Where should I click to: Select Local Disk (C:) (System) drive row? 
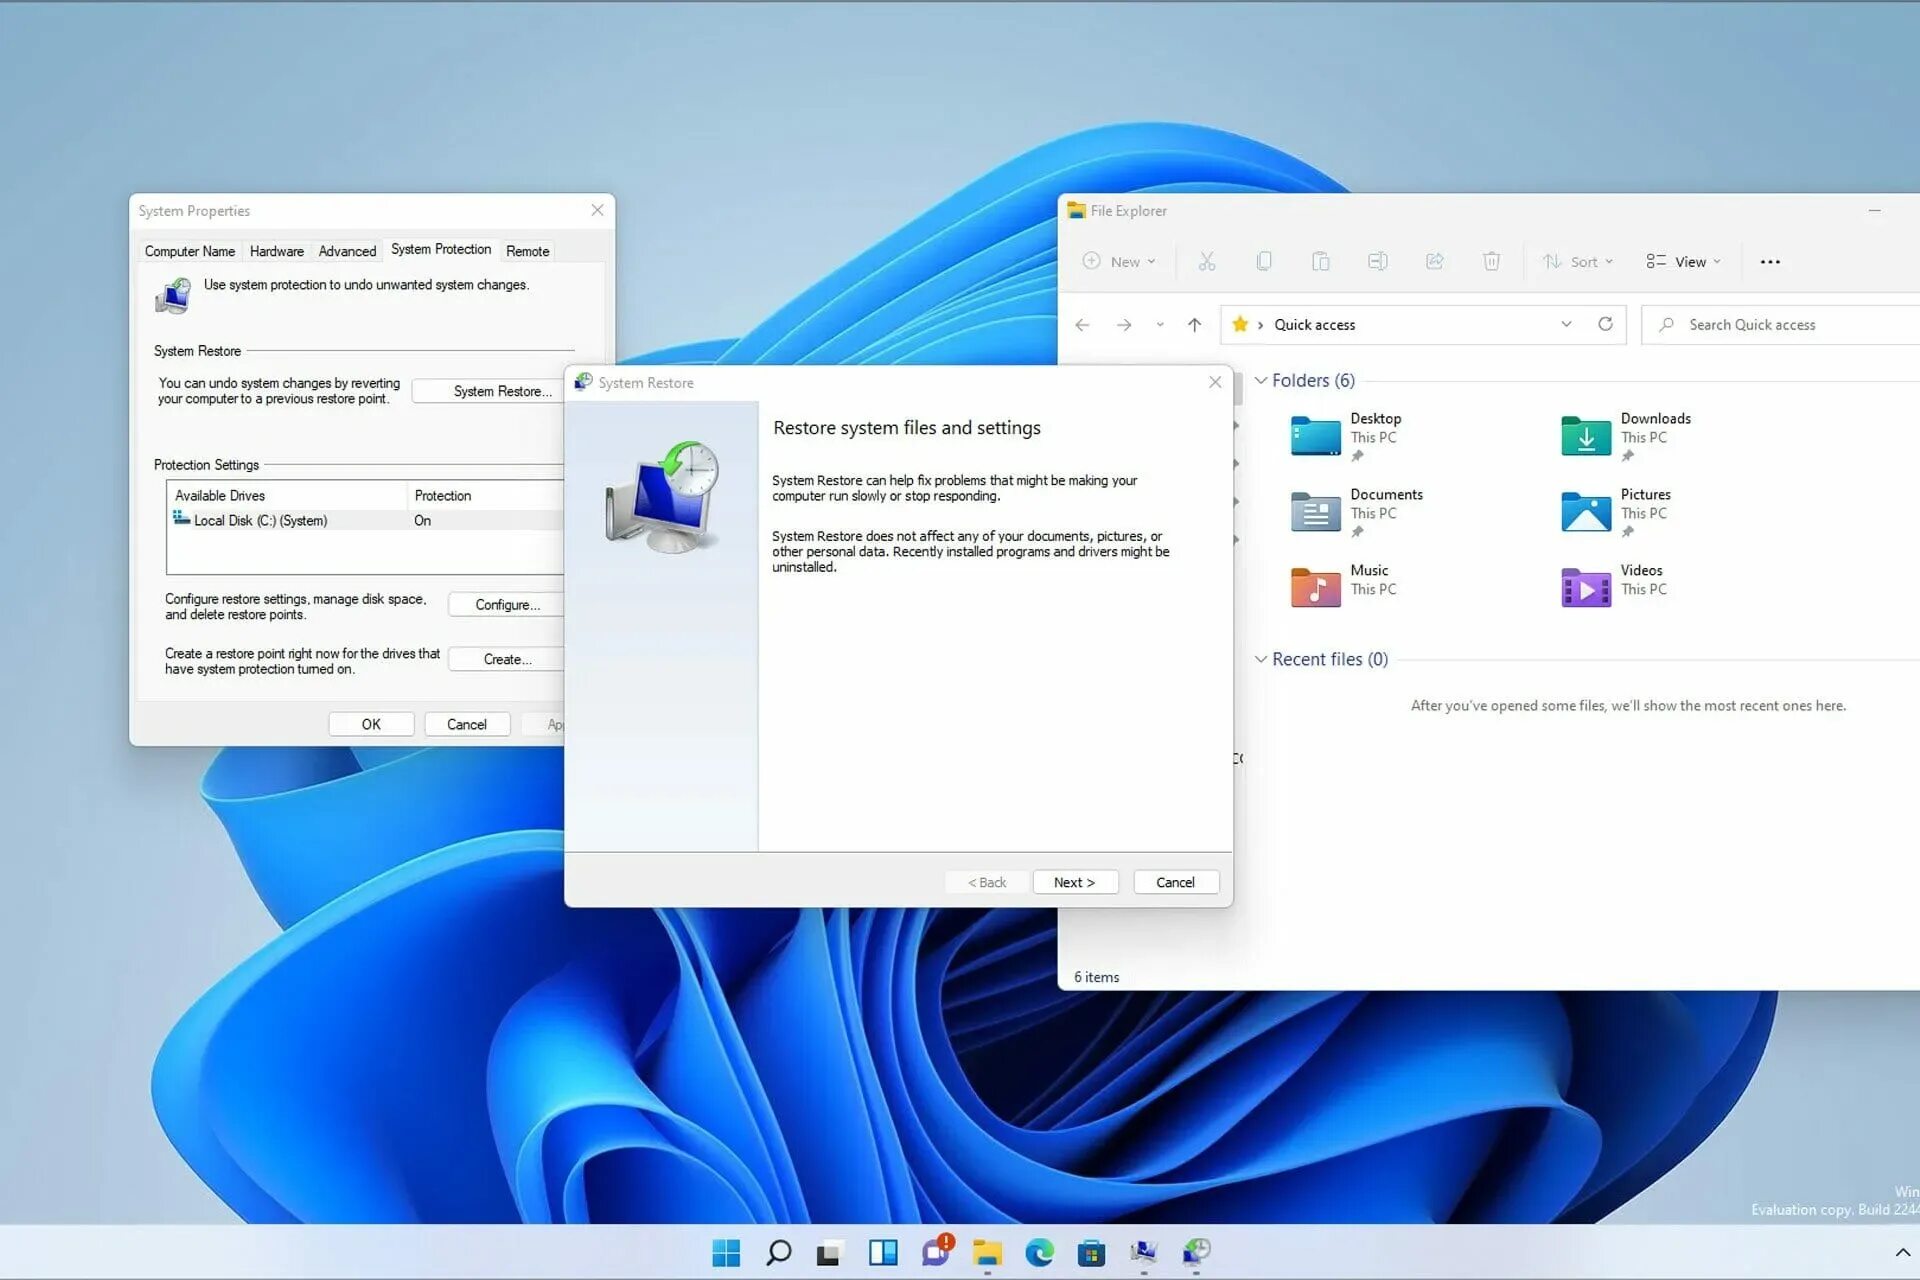pyautogui.click(x=260, y=520)
